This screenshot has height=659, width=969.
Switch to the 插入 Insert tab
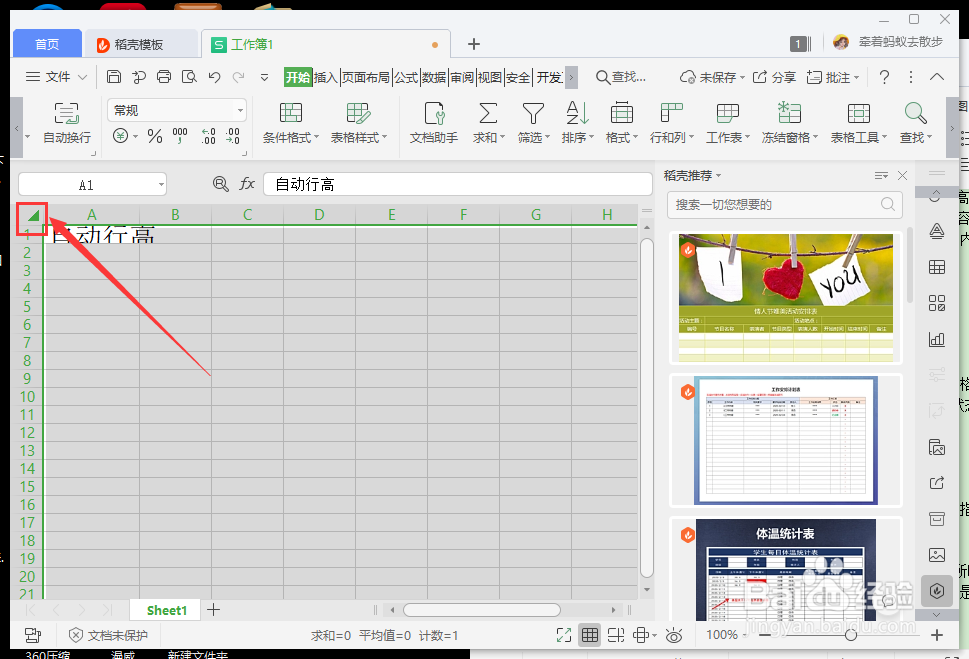click(326, 77)
